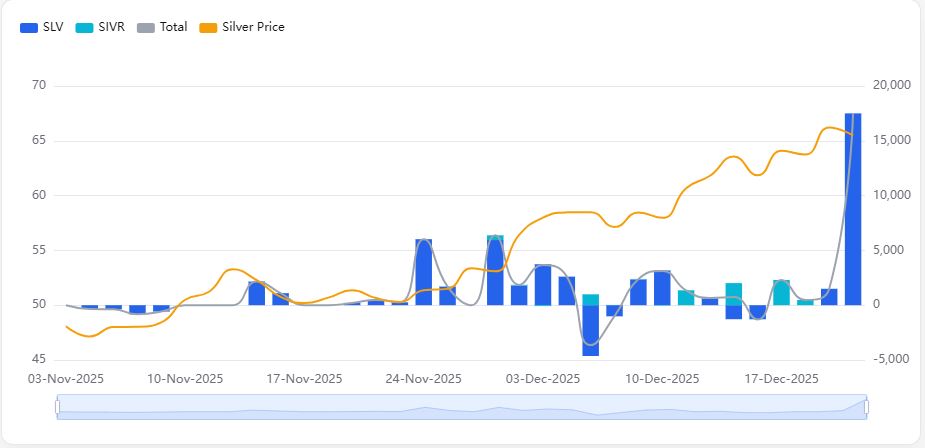Click the -5,000 right axis label
925x448 pixels.
point(891,359)
